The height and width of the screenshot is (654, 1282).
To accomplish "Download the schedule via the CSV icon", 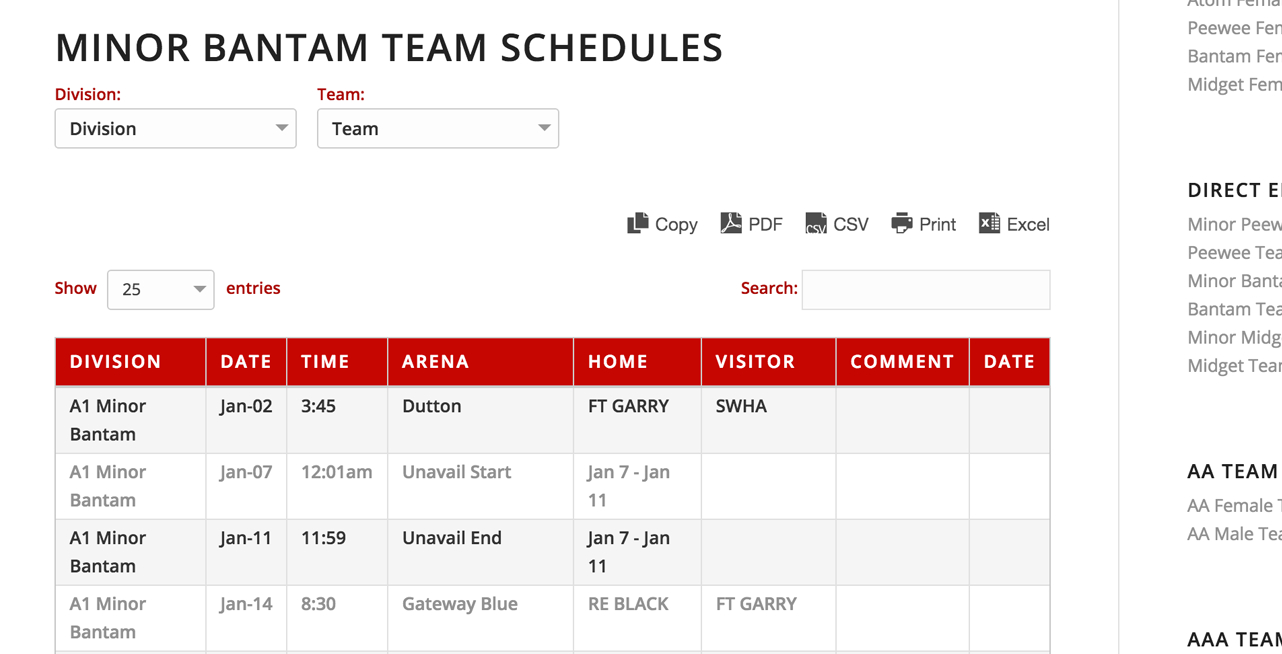I will pos(816,223).
